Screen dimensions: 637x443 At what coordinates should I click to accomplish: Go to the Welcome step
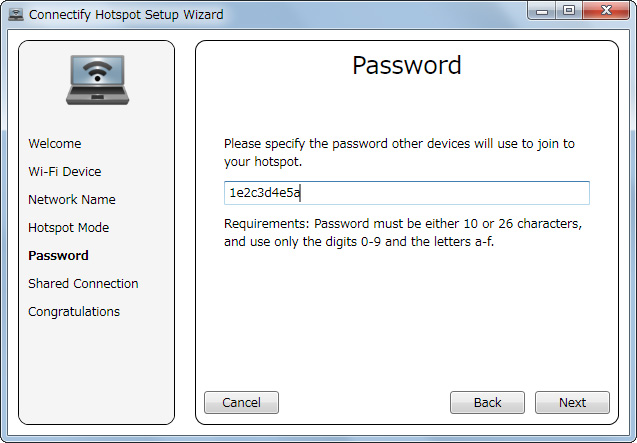click(x=55, y=144)
